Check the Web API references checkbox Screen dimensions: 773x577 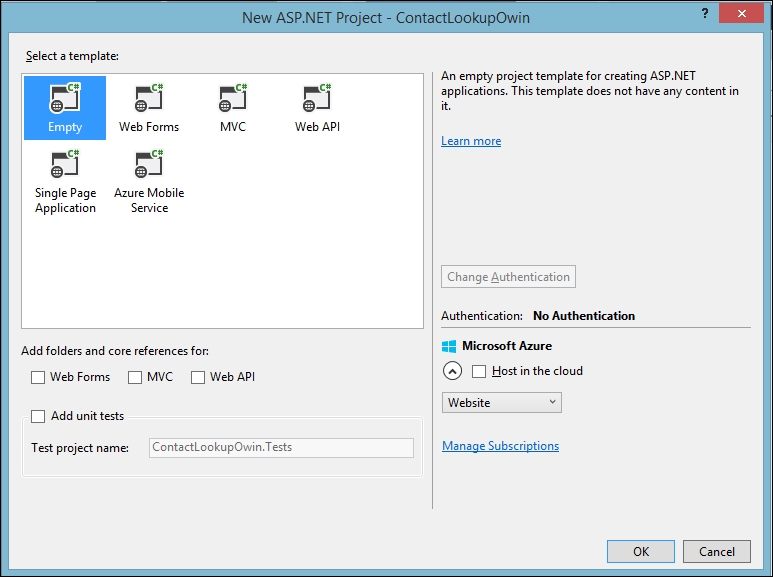(198, 377)
